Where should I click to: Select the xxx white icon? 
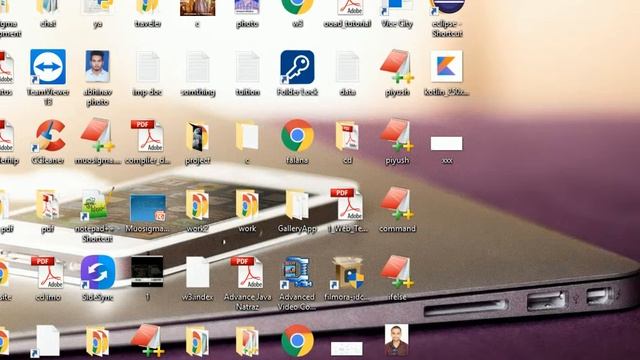pos(447,143)
